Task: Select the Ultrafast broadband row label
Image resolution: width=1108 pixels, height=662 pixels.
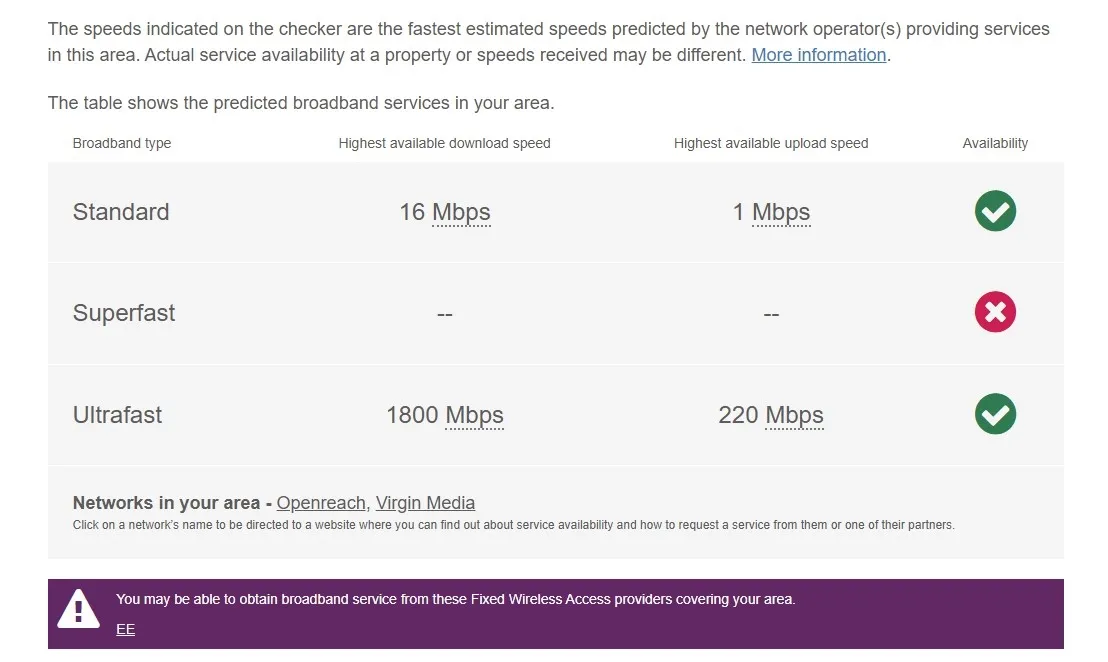Action: click(x=117, y=415)
